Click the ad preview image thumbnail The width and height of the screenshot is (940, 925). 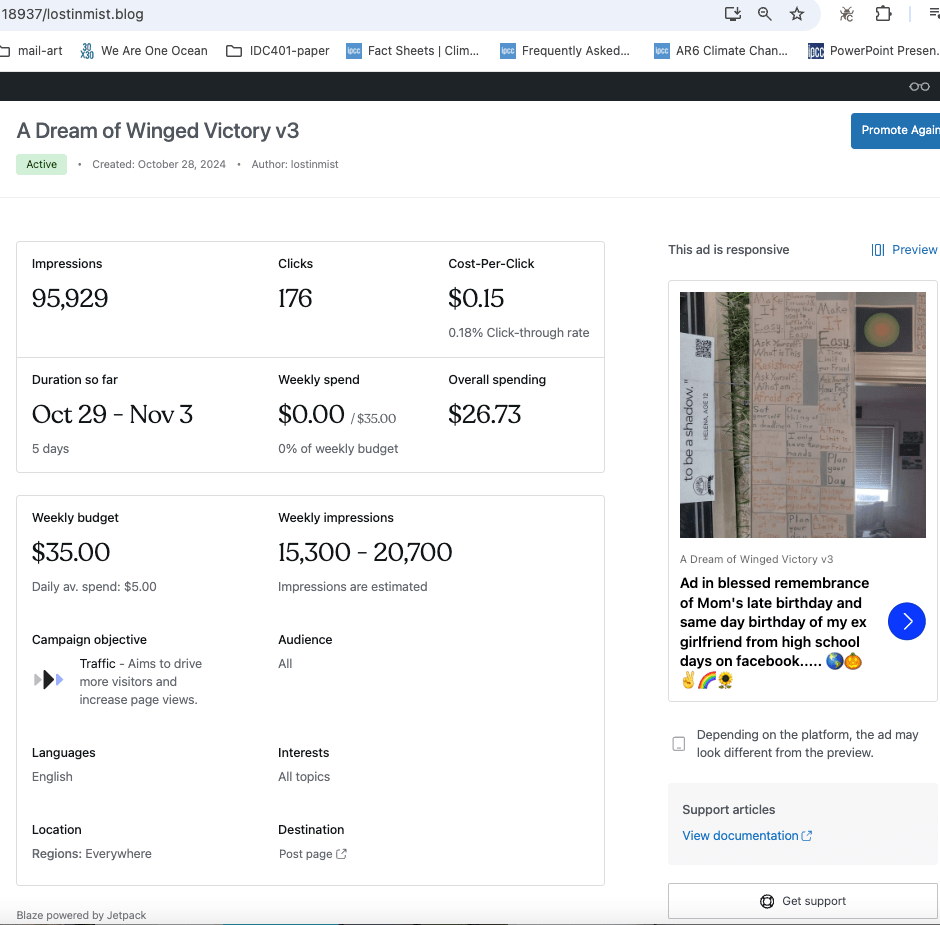click(803, 415)
